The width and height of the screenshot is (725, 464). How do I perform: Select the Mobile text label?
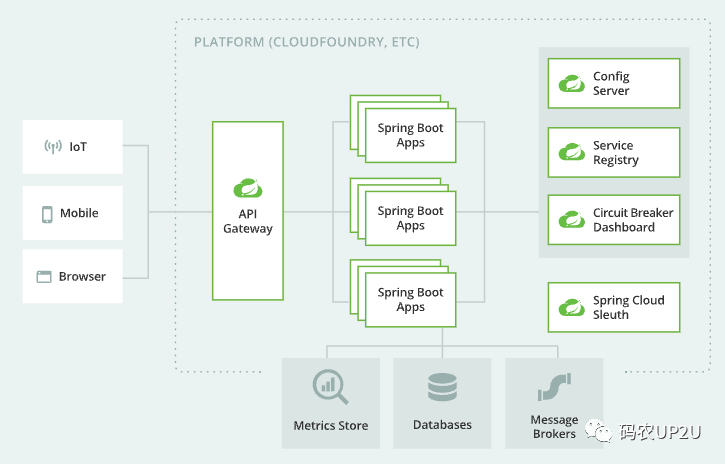tap(79, 213)
